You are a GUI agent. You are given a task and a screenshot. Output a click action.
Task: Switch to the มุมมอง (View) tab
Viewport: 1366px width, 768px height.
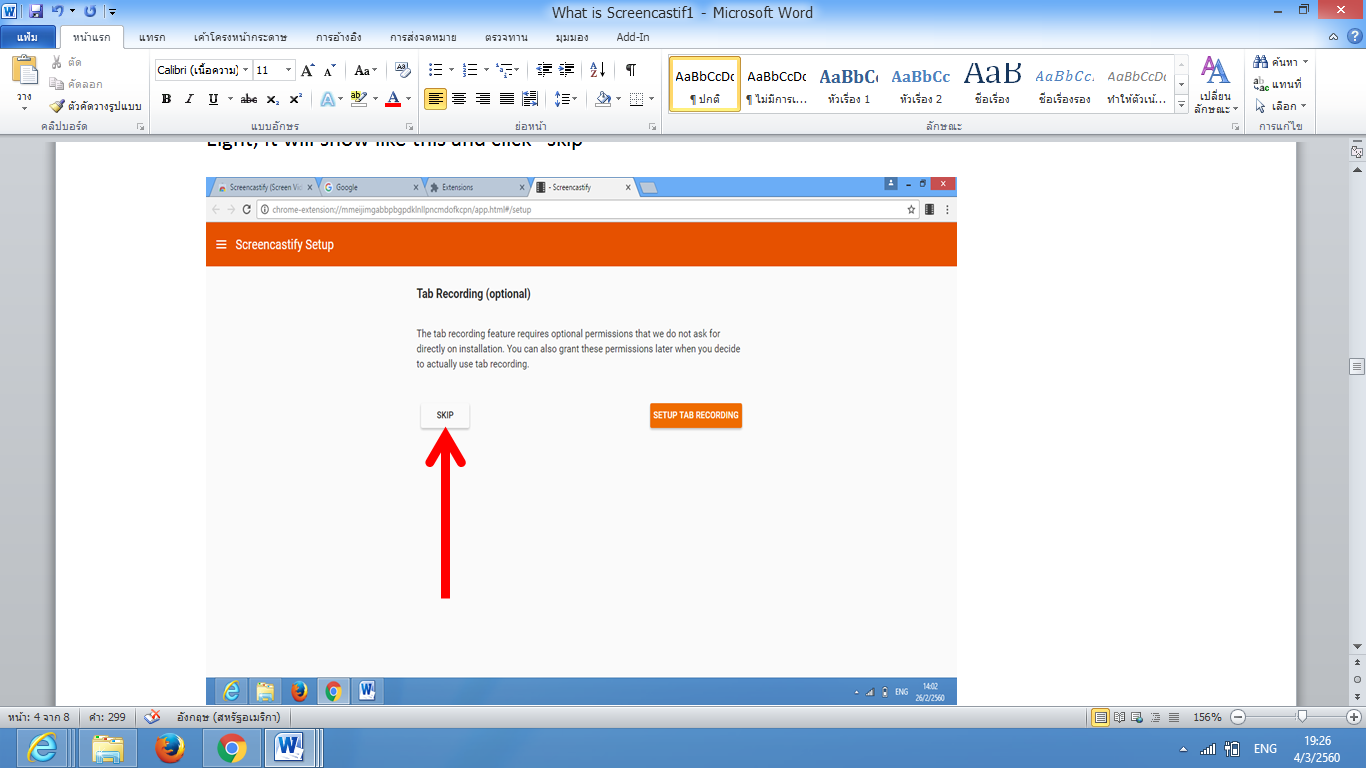[572, 37]
